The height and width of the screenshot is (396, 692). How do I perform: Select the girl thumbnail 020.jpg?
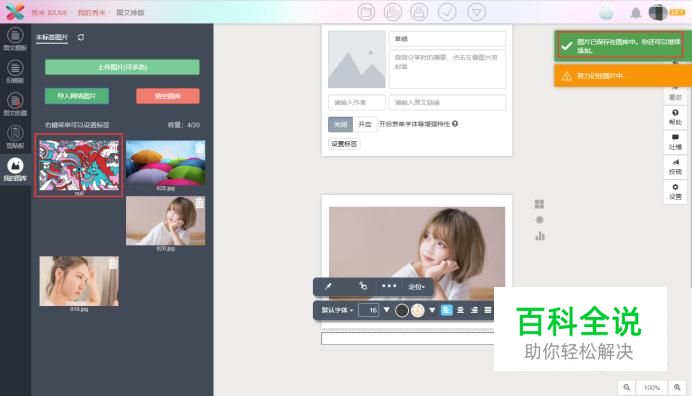pos(165,221)
